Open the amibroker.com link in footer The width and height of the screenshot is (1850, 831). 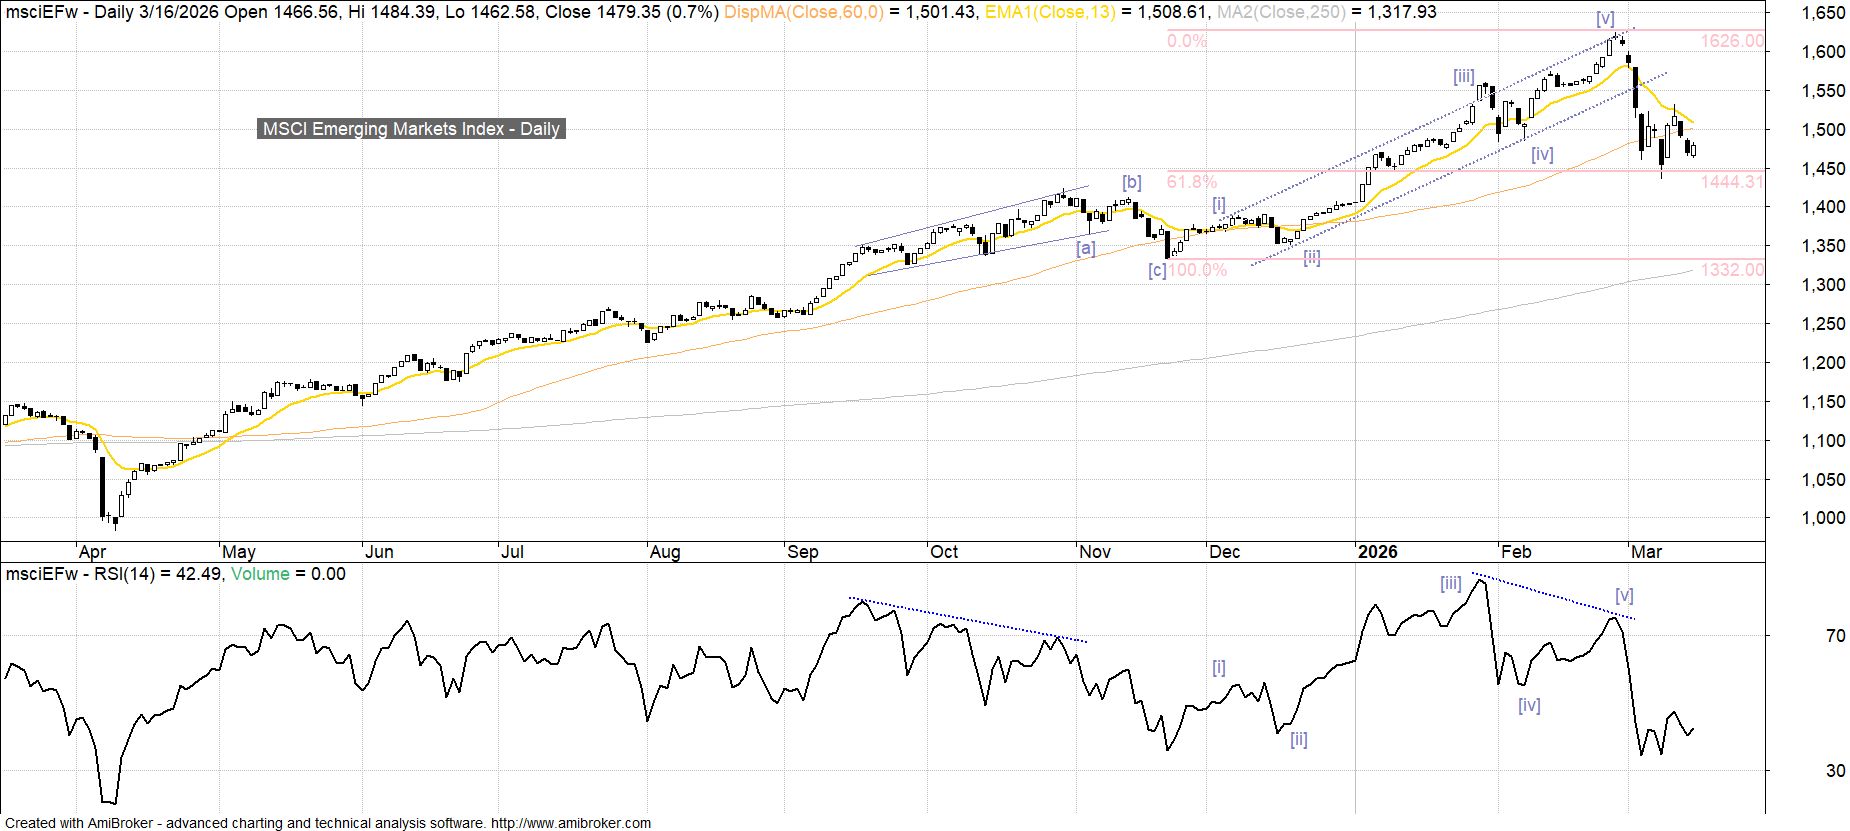(x=571, y=823)
